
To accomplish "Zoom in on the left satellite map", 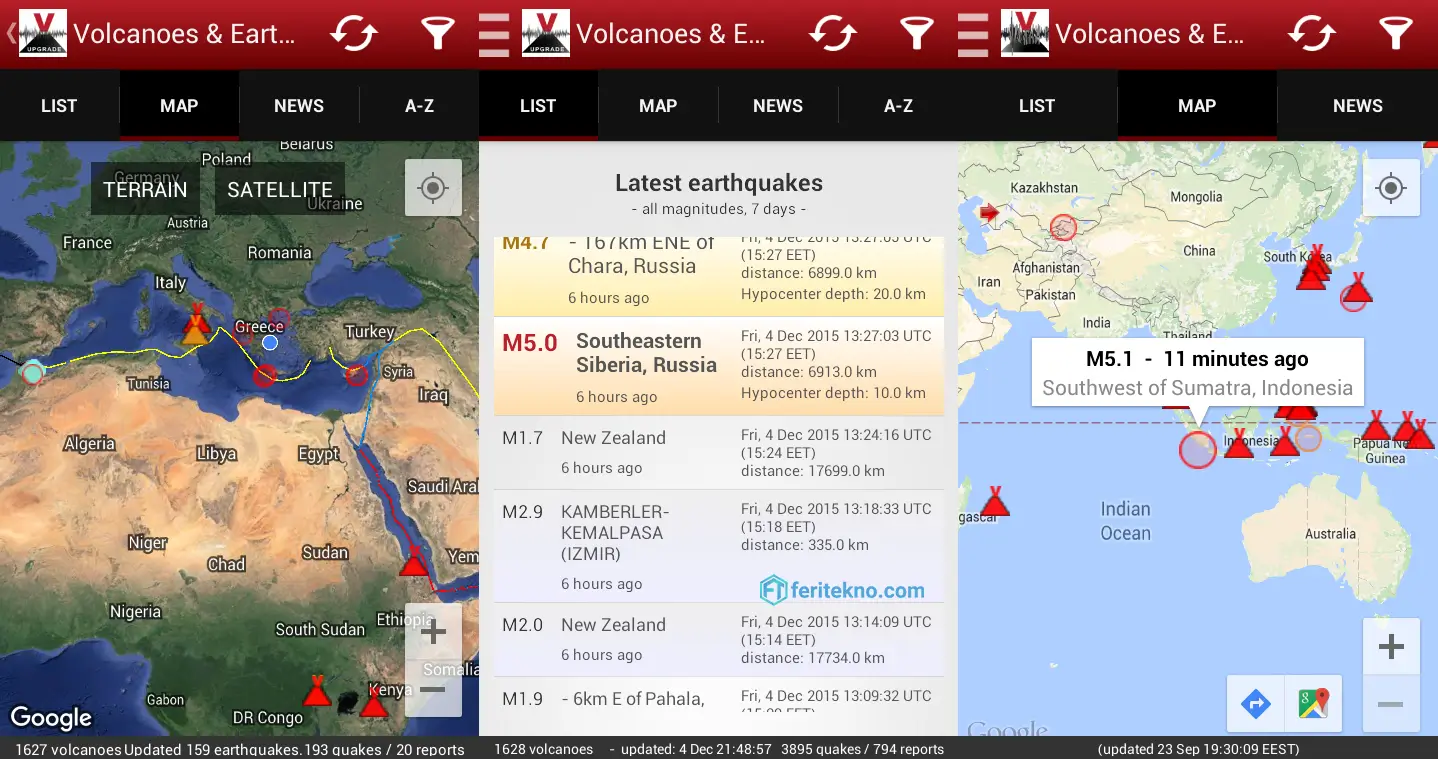I will 433,631.
